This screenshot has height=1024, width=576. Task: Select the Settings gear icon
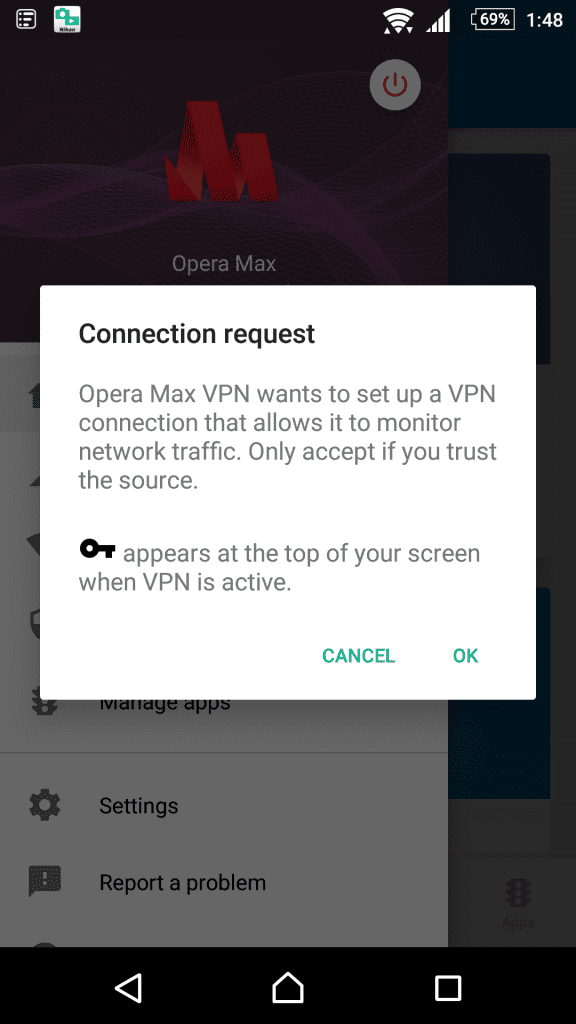point(45,805)
